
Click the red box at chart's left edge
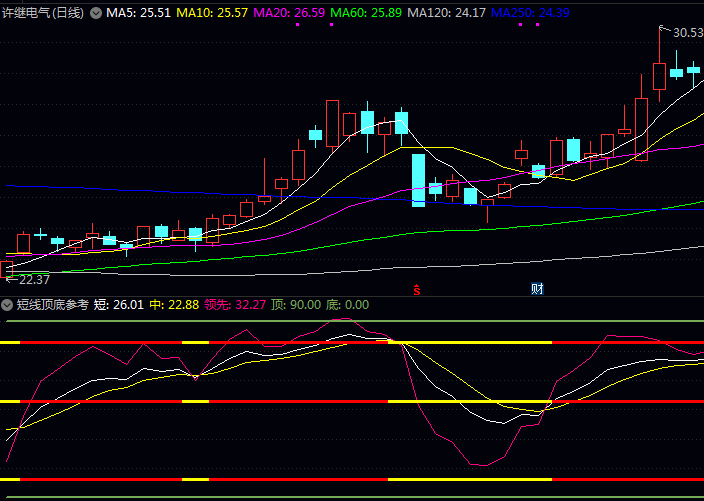pyautogui.click(x=8, y=267)
